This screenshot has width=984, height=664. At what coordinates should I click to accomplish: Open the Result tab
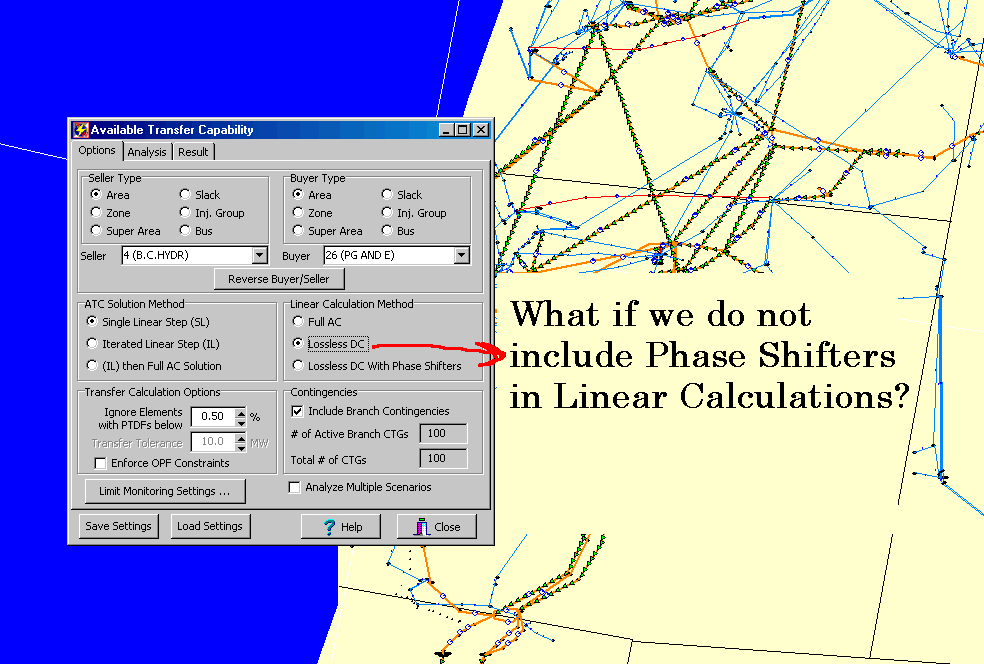[193, 152]
